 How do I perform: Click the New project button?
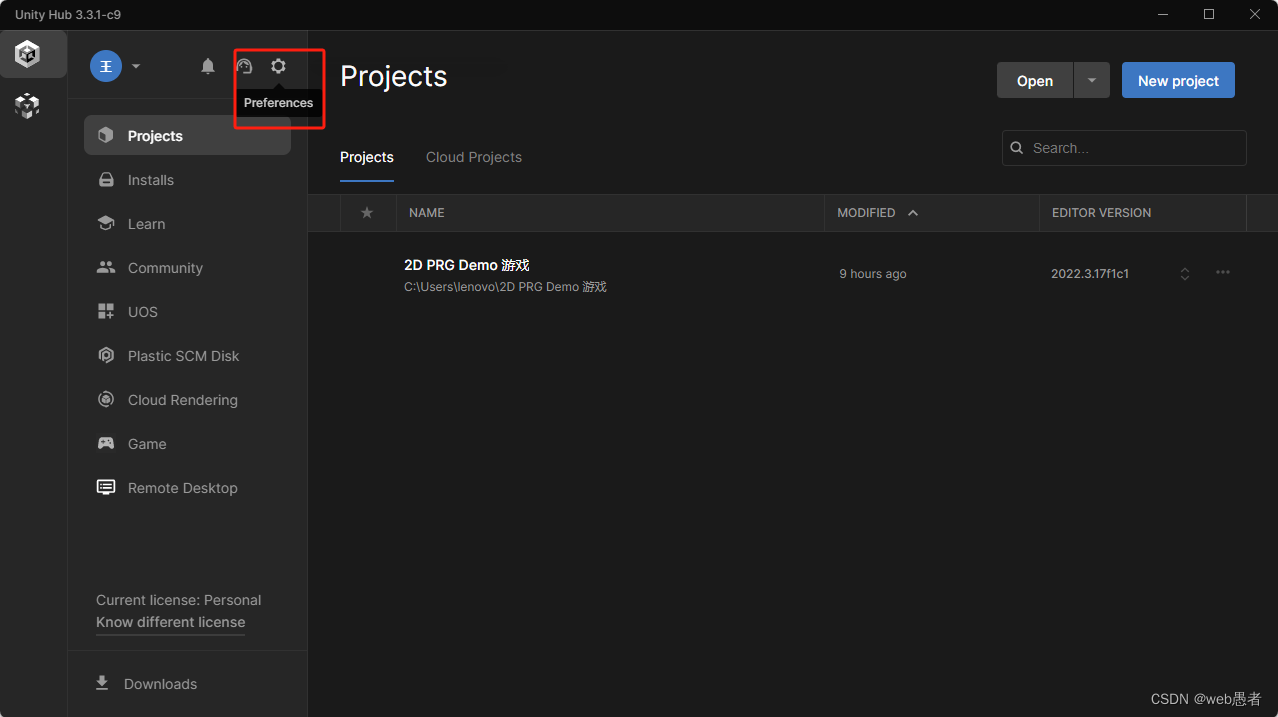1178,80
